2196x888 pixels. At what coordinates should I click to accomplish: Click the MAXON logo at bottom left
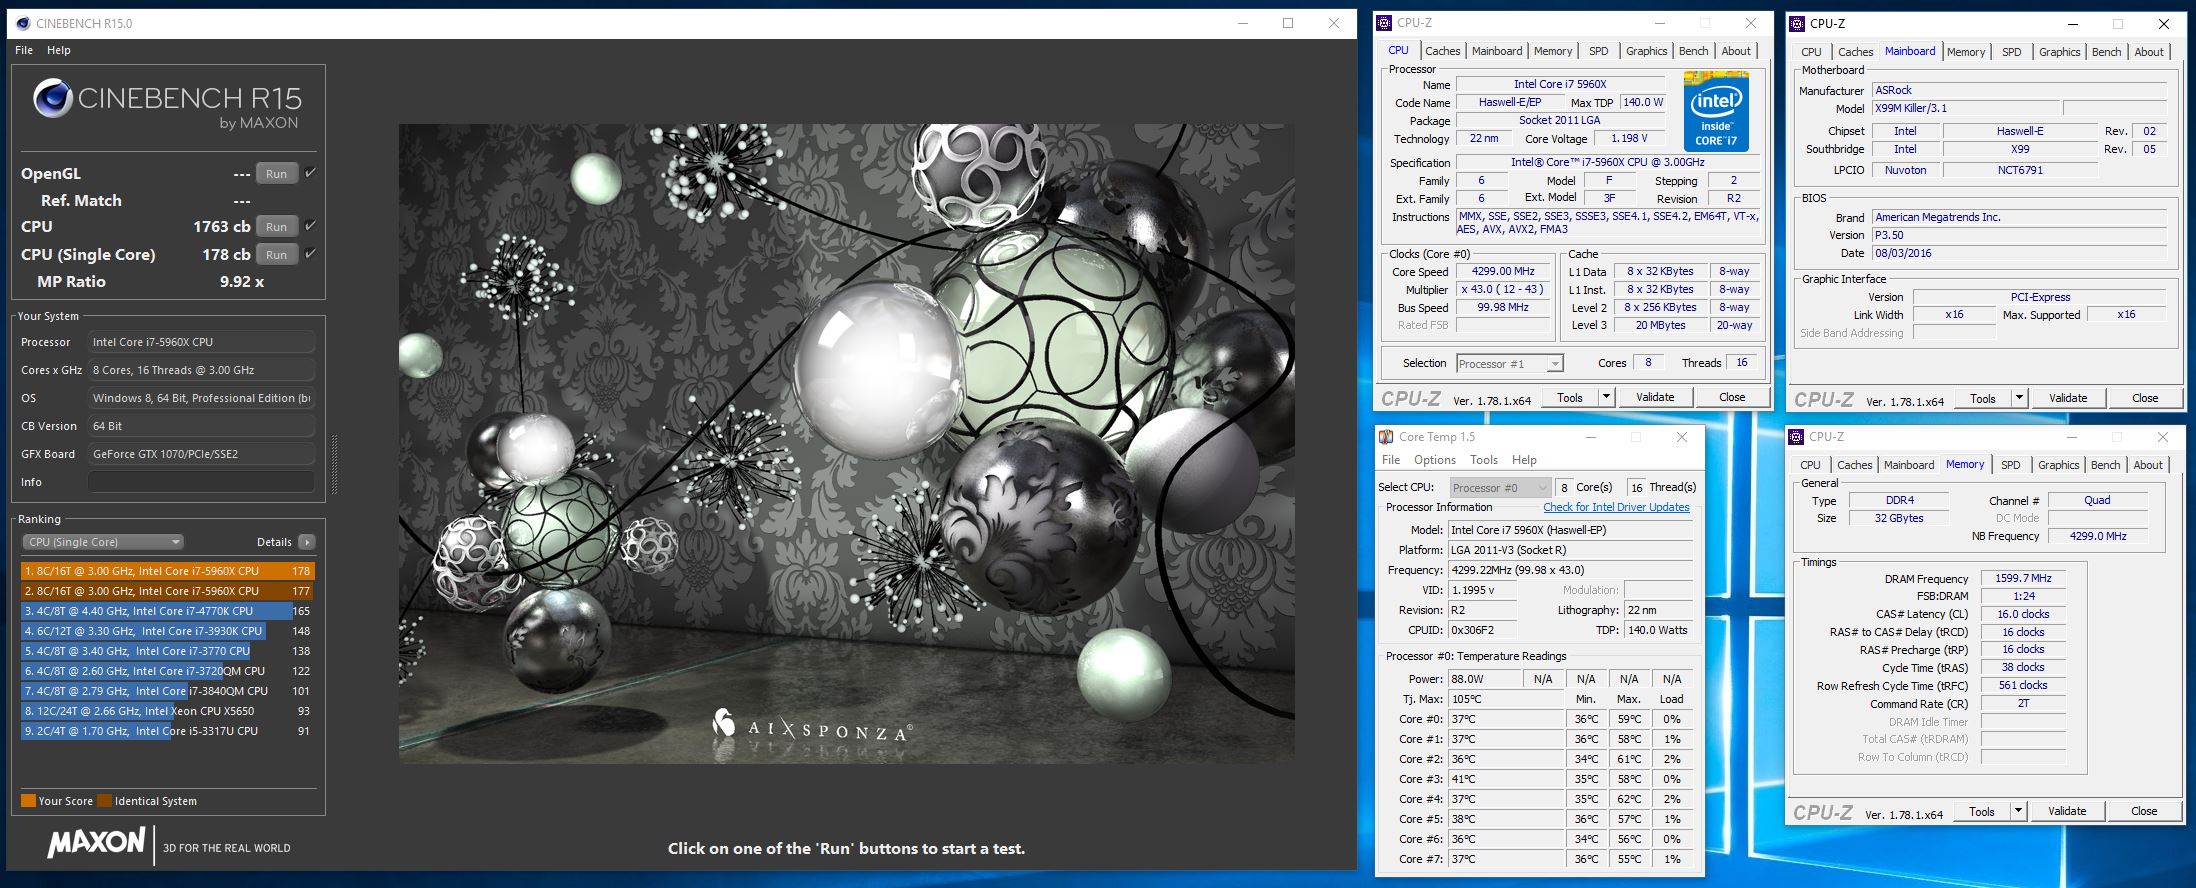97,842
